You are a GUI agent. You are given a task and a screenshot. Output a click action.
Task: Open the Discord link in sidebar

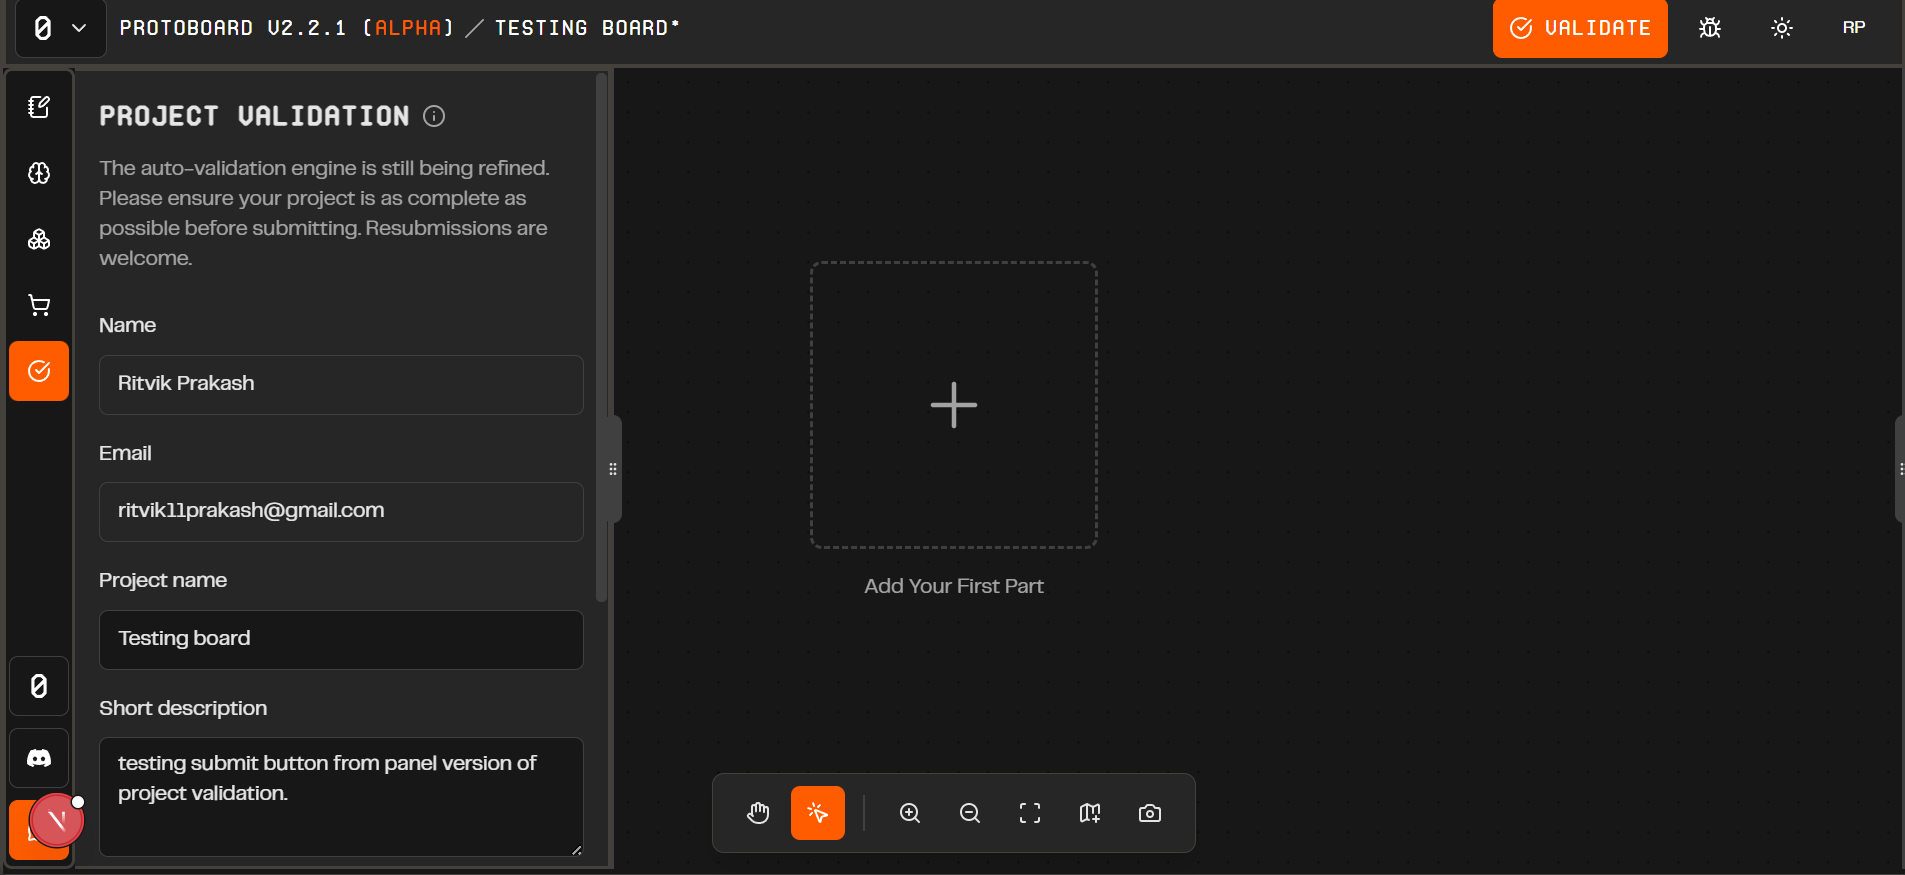tap(39, 758)
